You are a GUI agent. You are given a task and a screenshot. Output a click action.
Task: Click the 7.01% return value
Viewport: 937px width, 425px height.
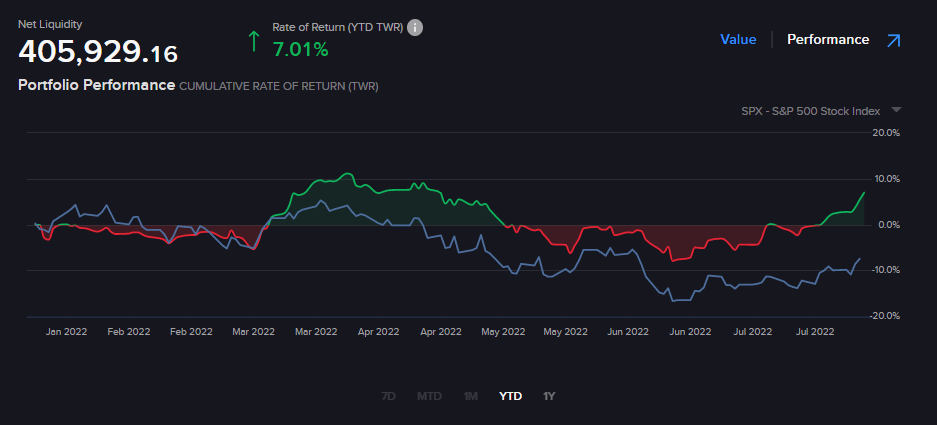[x=300, y=49]
